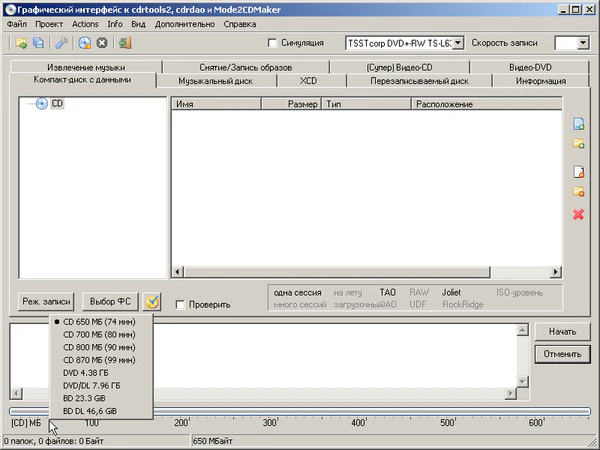This screenshot has height=450, width=600.
Task: Select the CD 700 МБ (80 мин) option
Action: click(99, 334)
